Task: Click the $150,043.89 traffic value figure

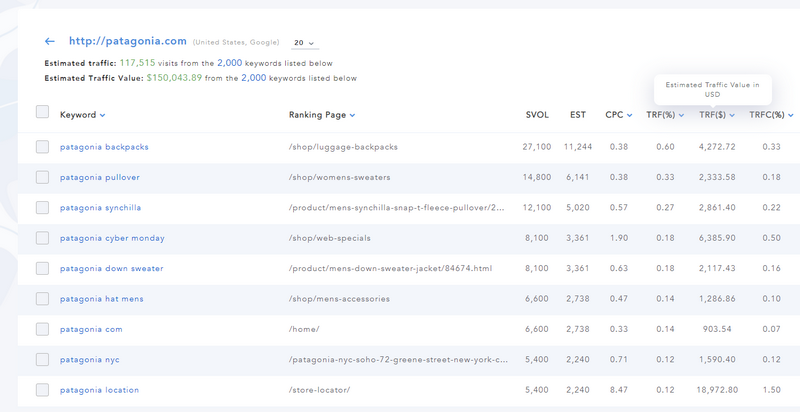Action: point(174,78)
